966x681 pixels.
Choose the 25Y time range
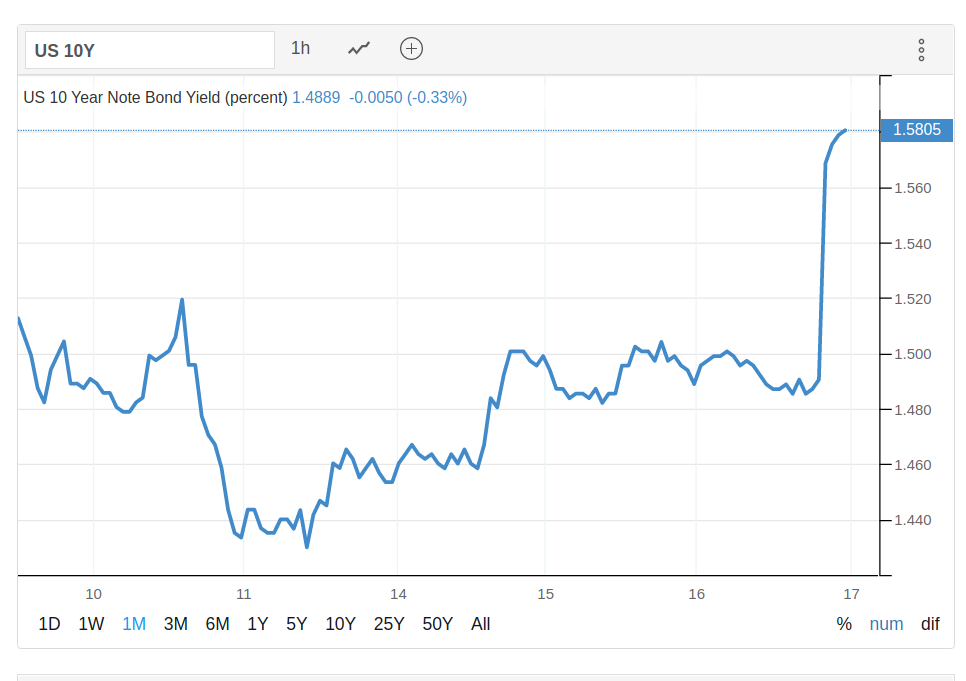[x=389, y=624]
